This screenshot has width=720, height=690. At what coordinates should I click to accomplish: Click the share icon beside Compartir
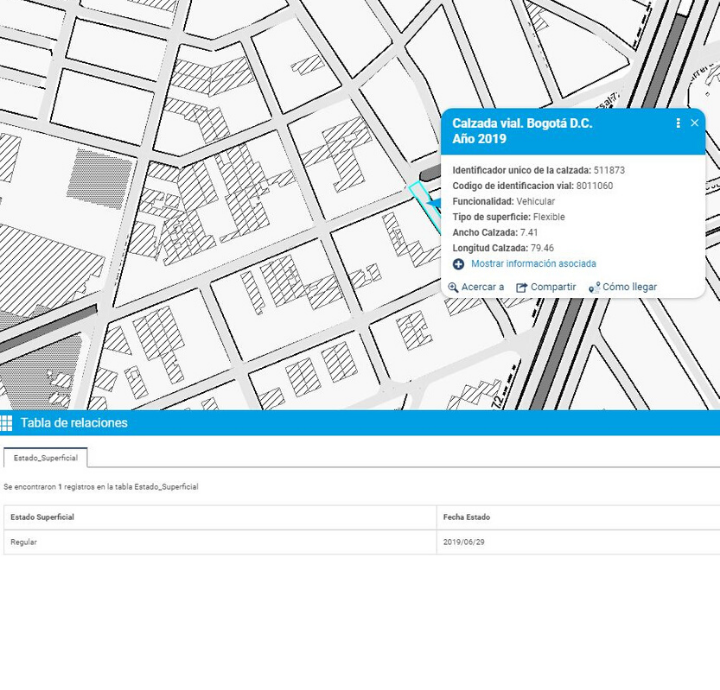point(521,287)
